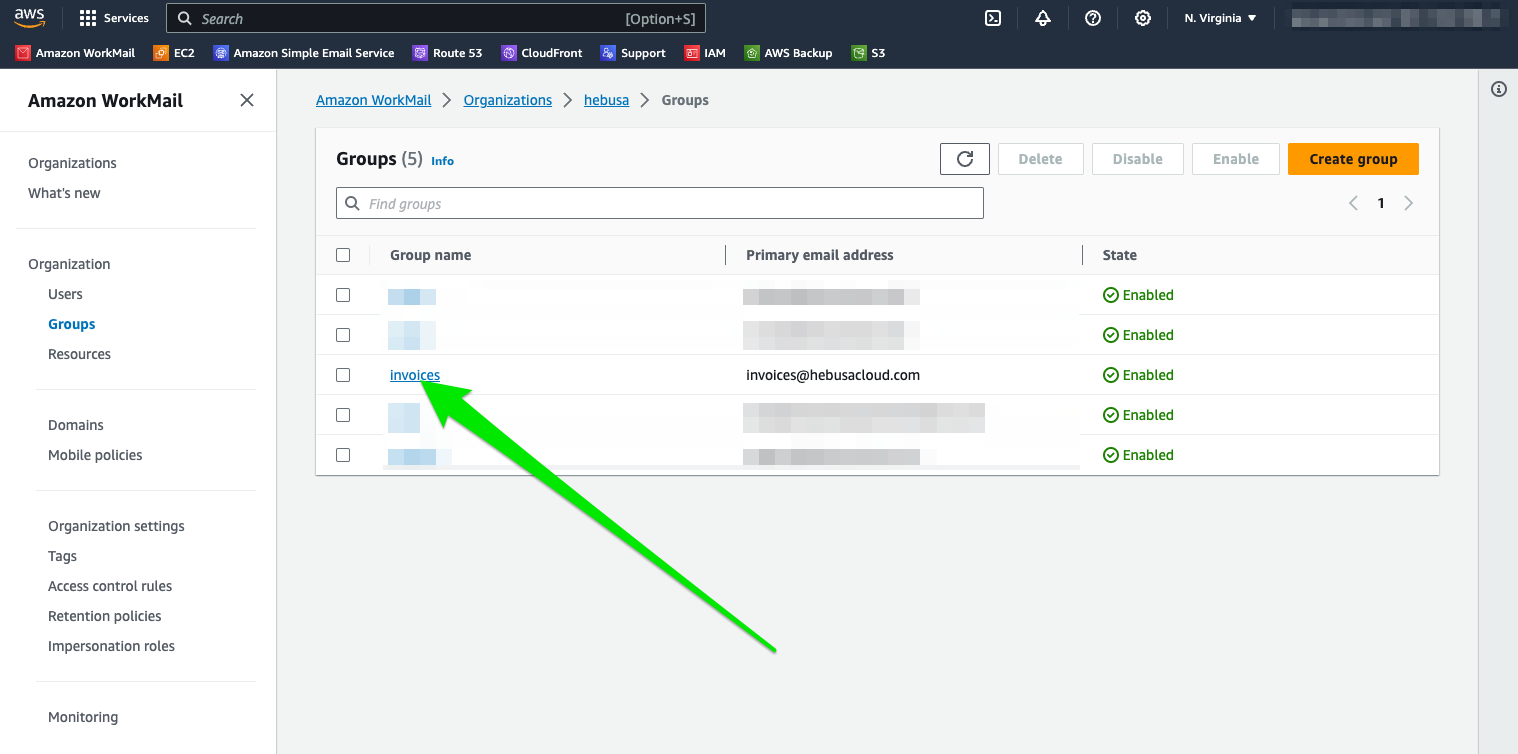Tick the checkbox for invoices group
The width and height of the screenshot is (1518, 754).
(343, 375)
